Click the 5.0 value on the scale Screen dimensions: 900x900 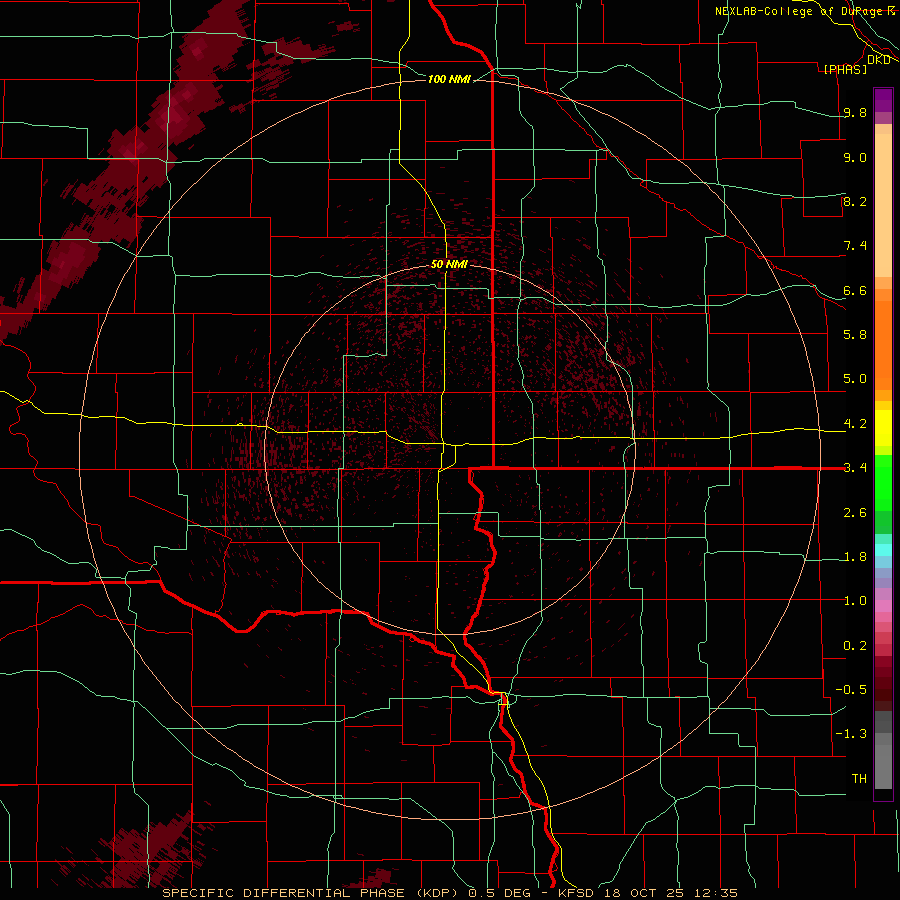(x=855, y=379)
